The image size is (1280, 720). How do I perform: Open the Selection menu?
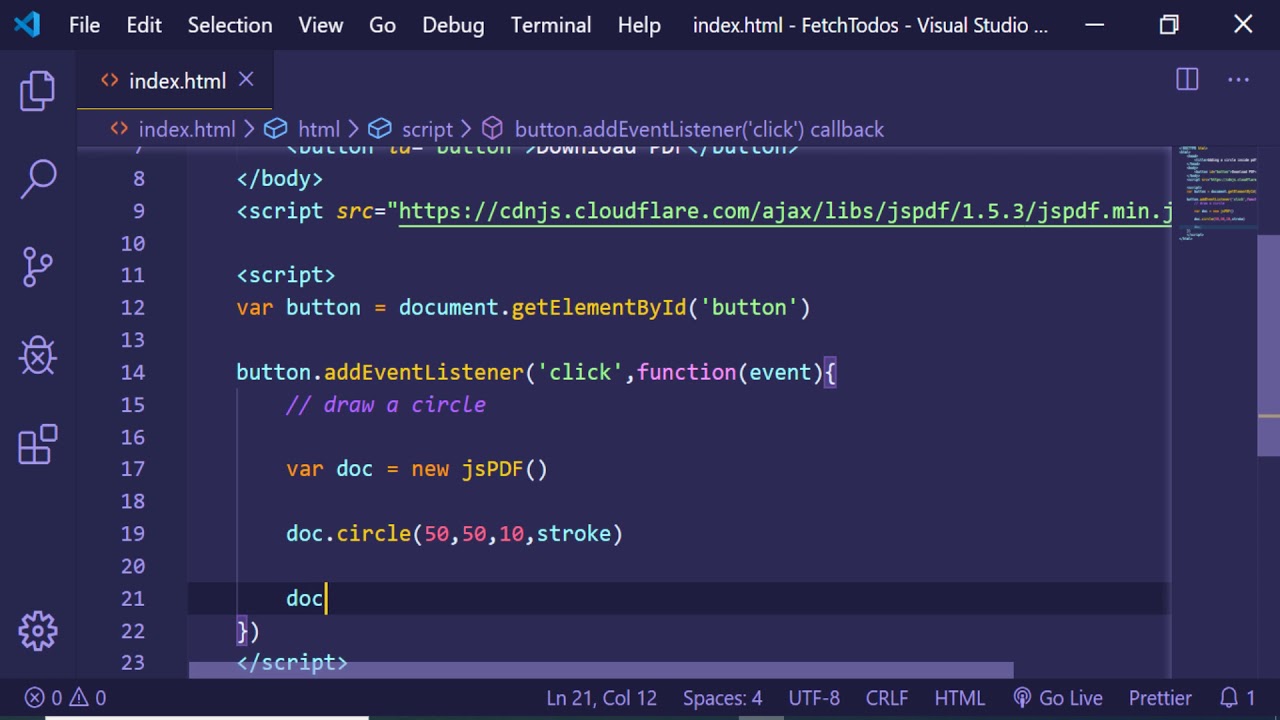pyautogui.click(x=230, y=25)
